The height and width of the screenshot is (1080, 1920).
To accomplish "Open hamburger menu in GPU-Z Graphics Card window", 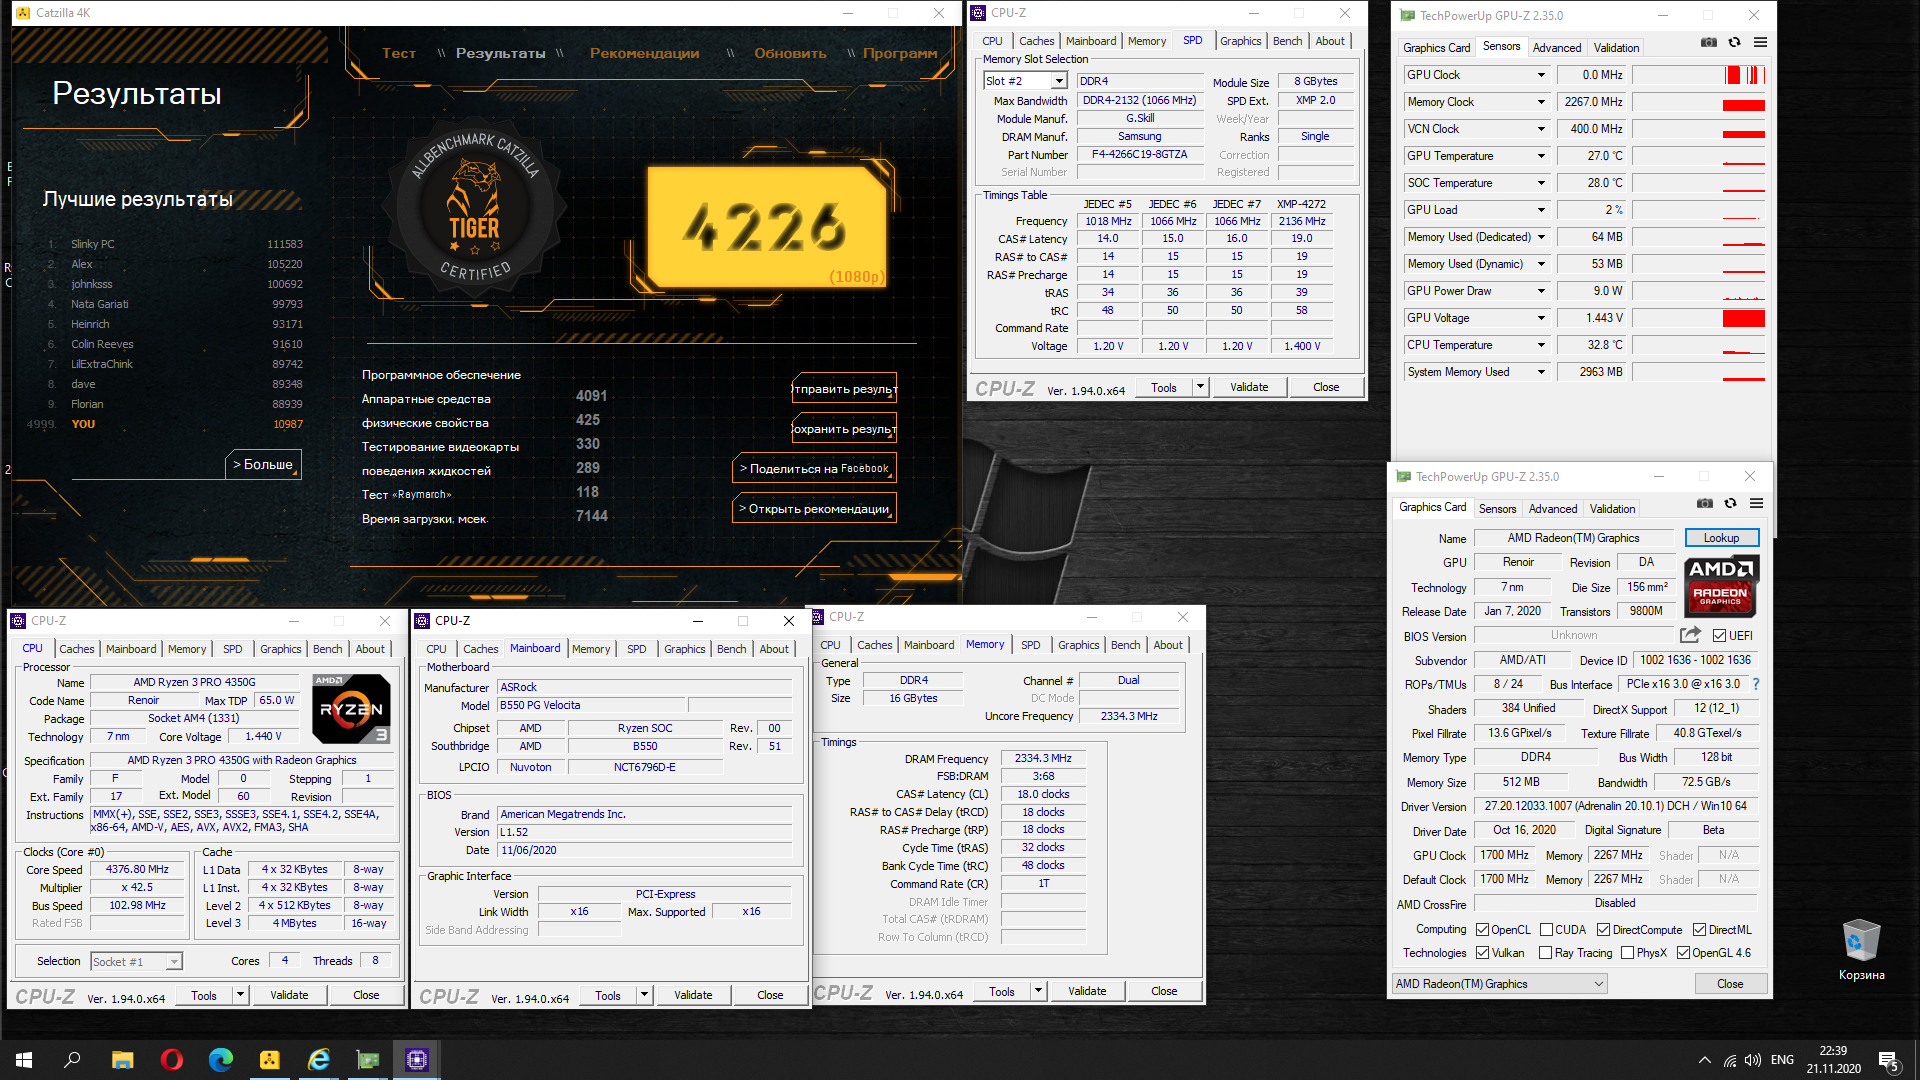I will point(1756,503).
